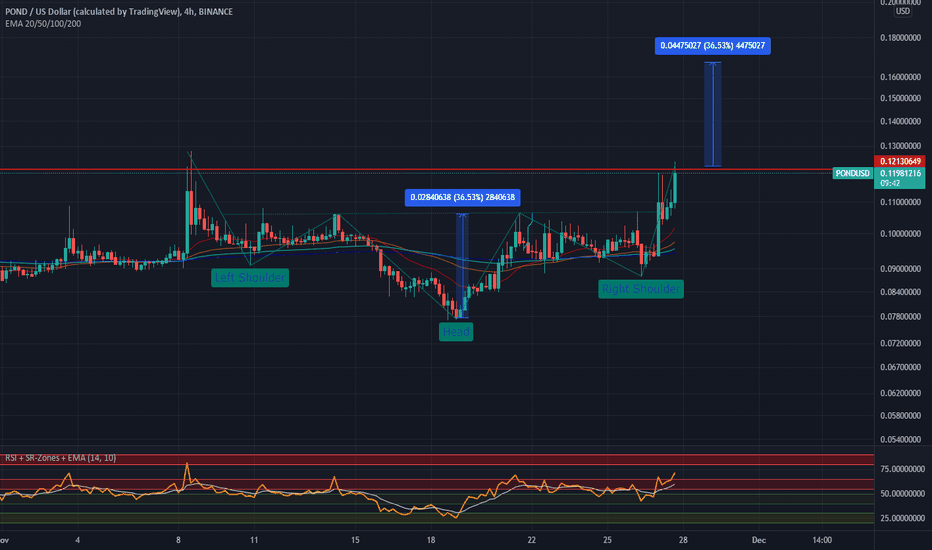Click the 0.06200000 price axis value
This screenshot has width=932, height=550.
900,393
